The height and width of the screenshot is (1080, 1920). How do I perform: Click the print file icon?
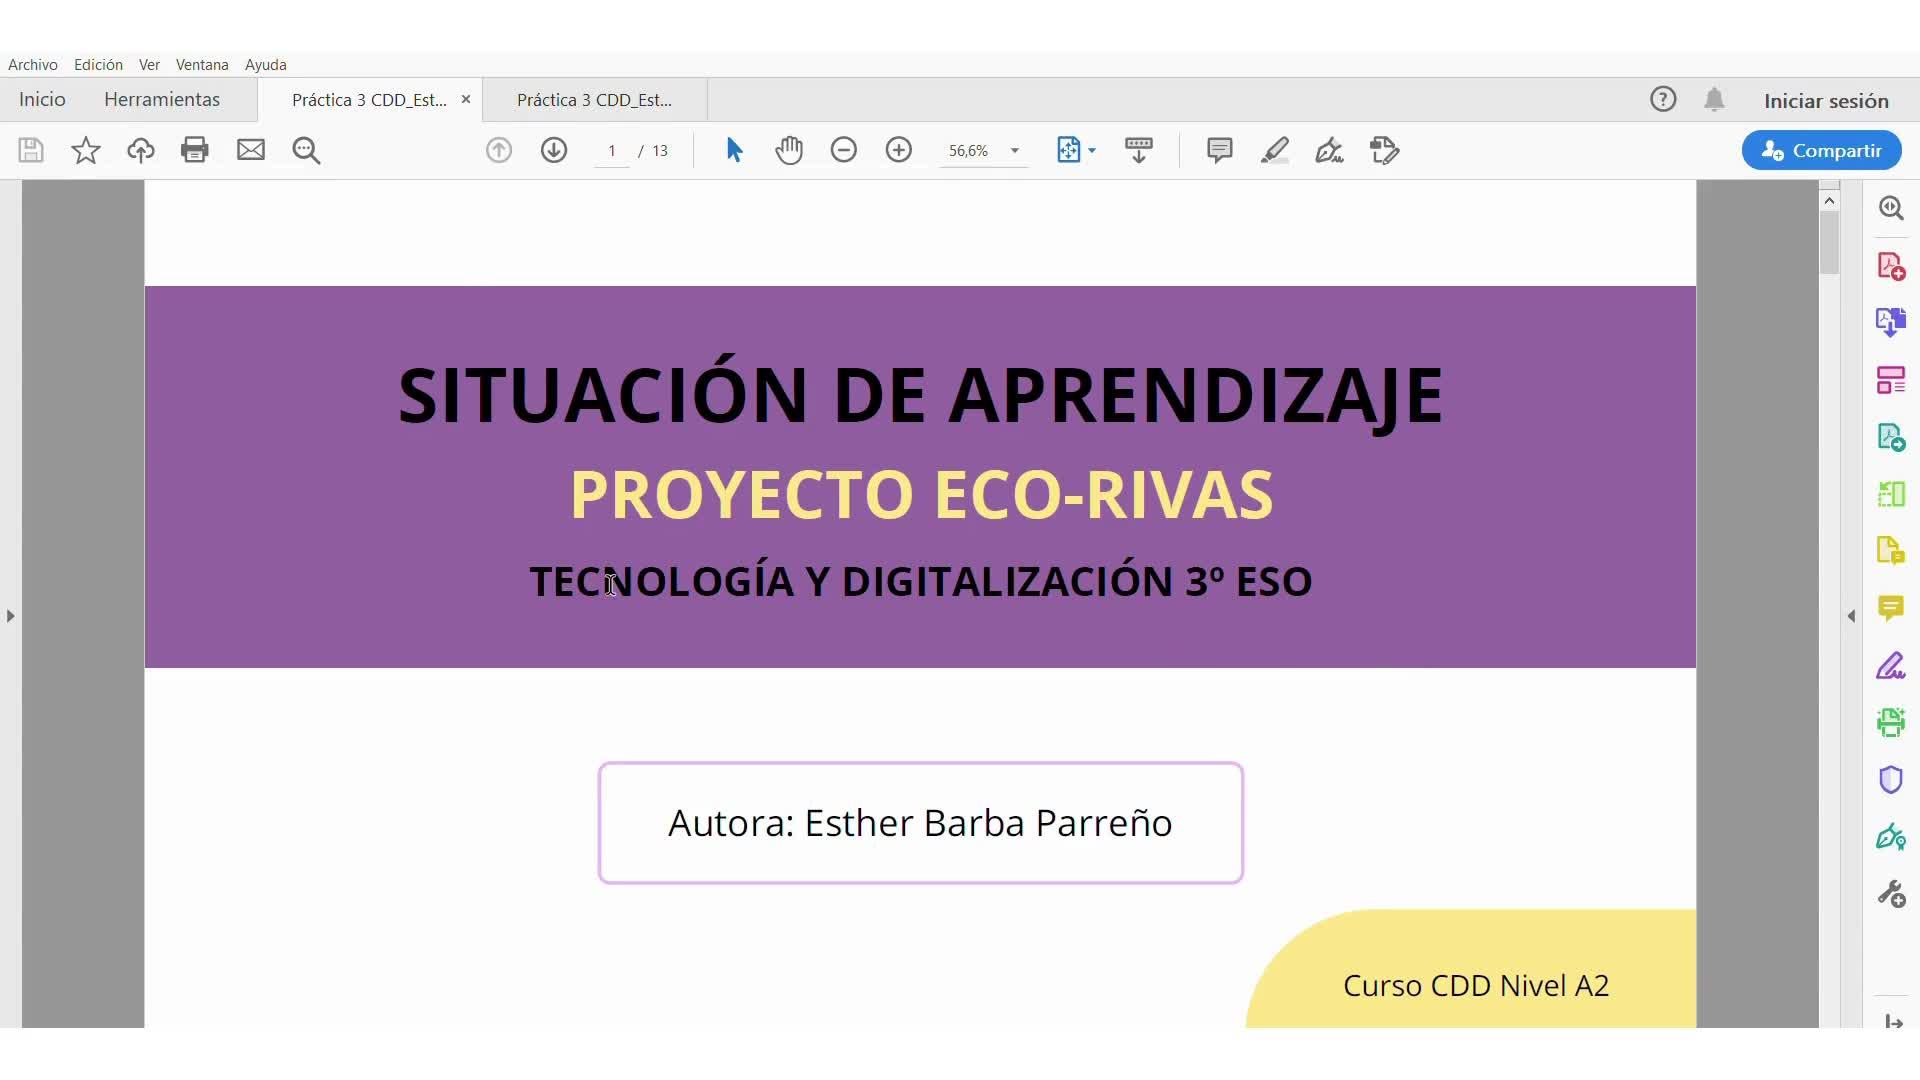(195, 150)
